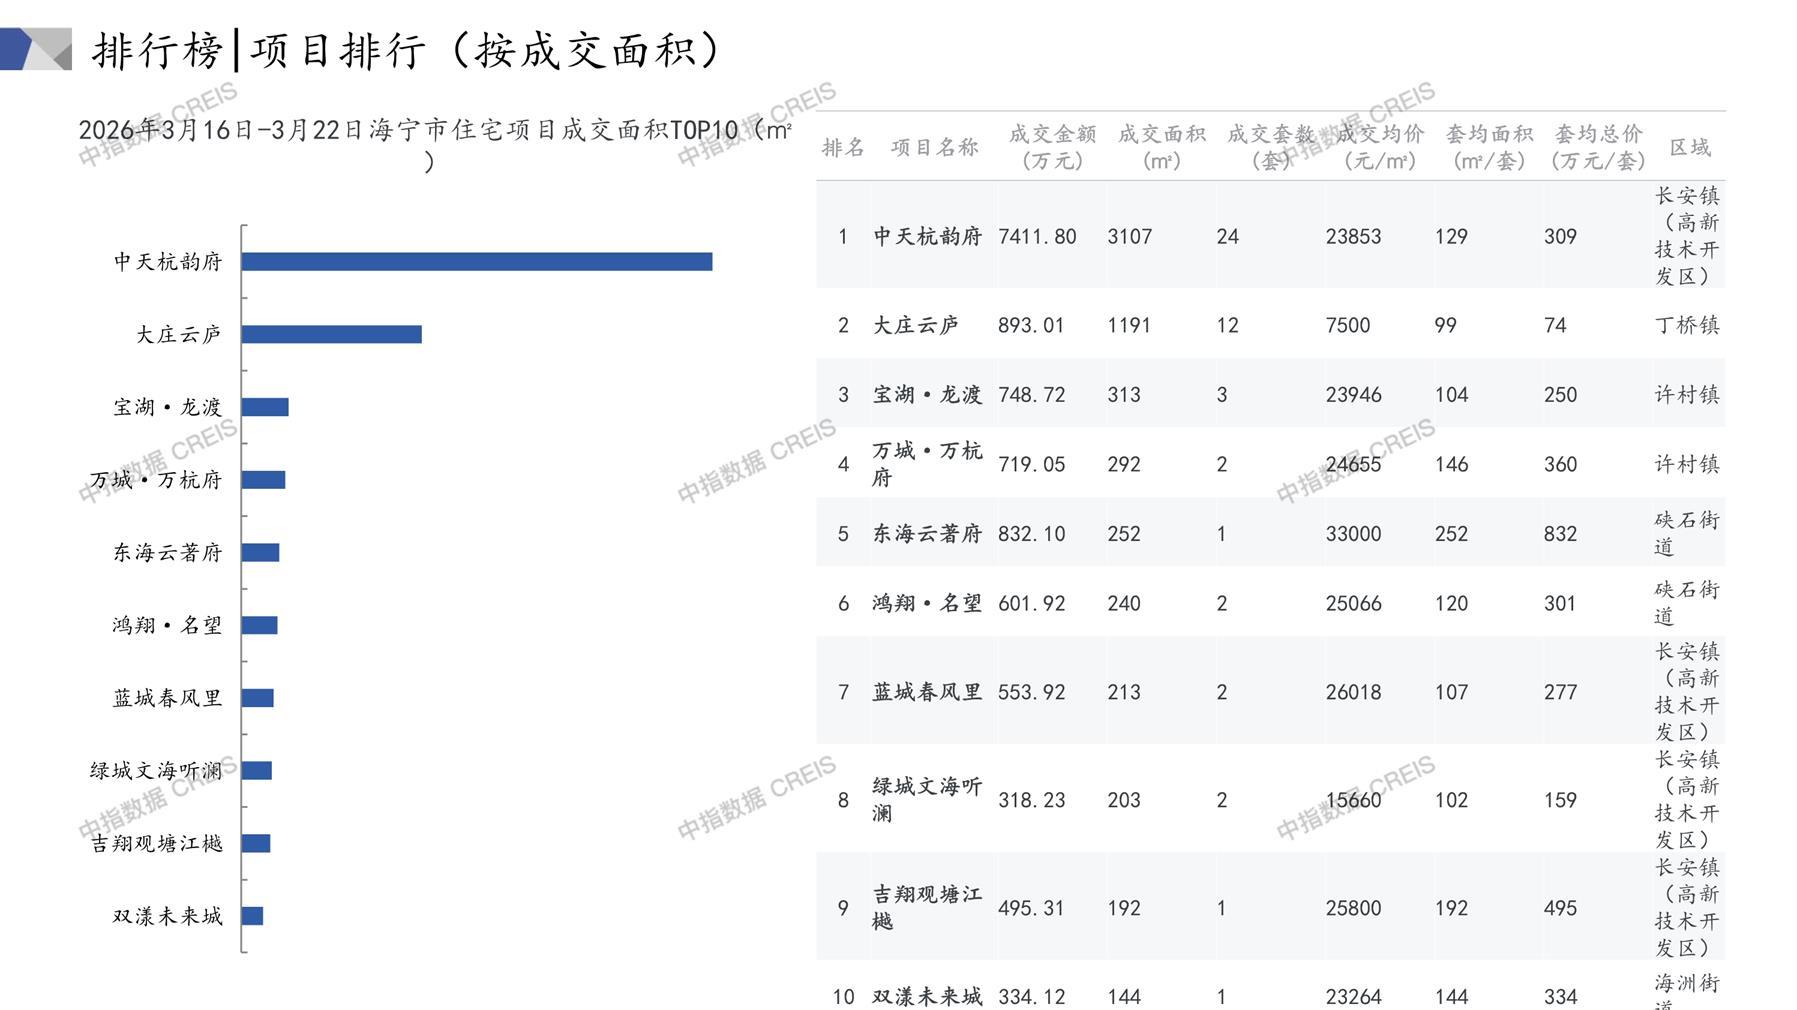
Task: Click the 成交面积 column header
Action: click(1161, 147)
